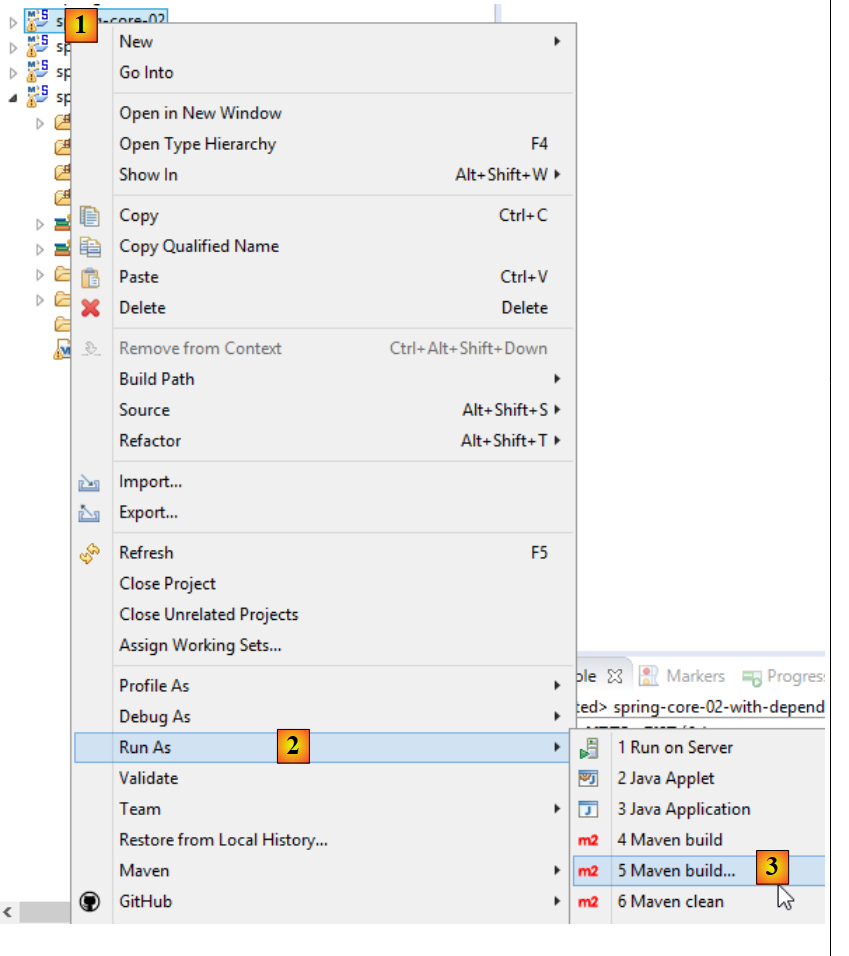Screen dimensions: 849x956
Task: Click the Import icon
Action: [90, 482]
